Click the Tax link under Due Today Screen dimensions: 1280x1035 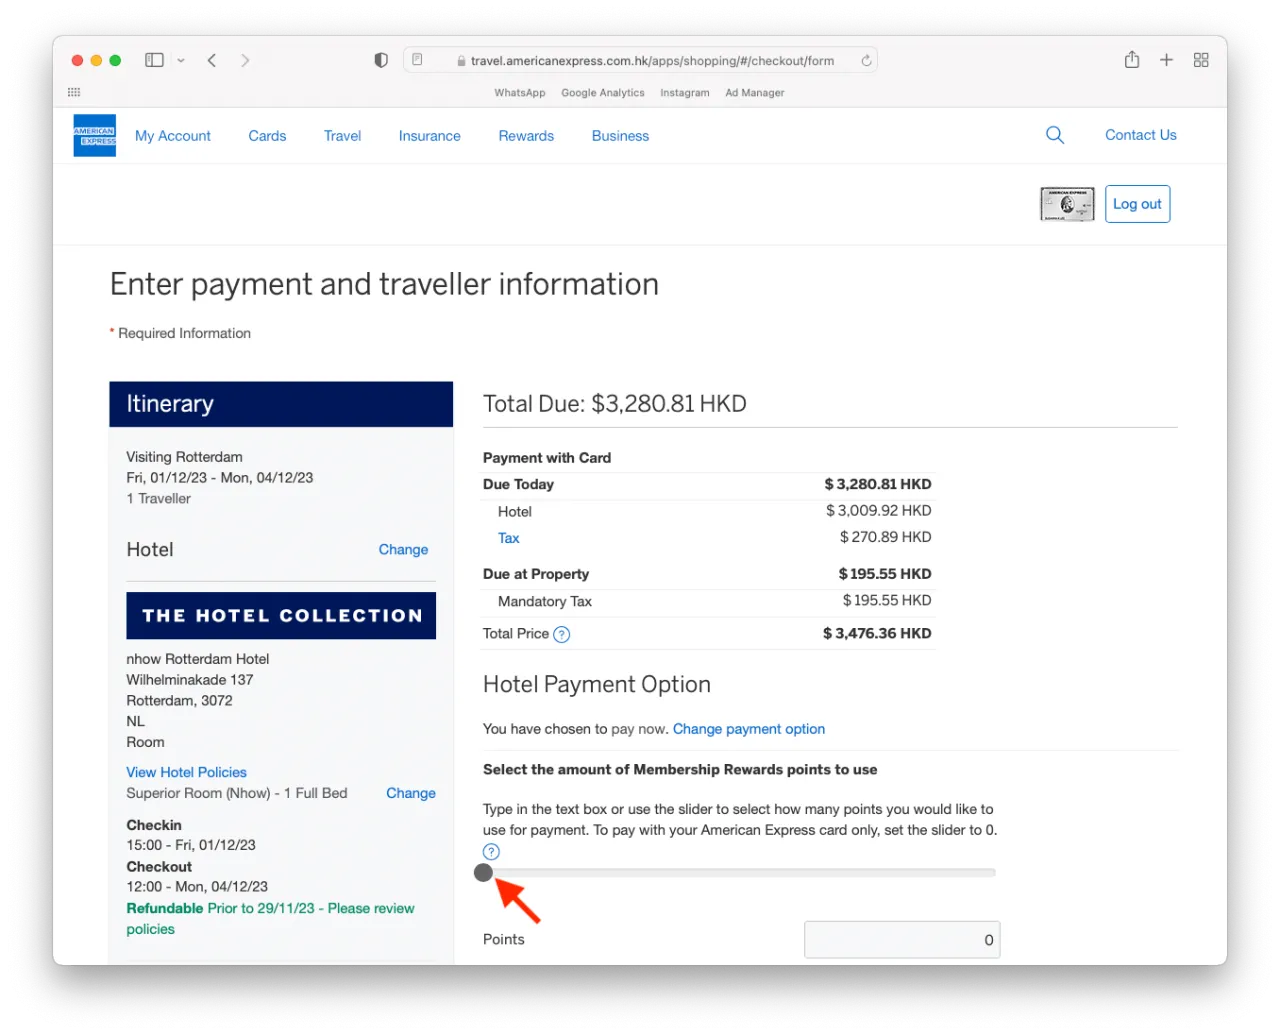(509, 538)
